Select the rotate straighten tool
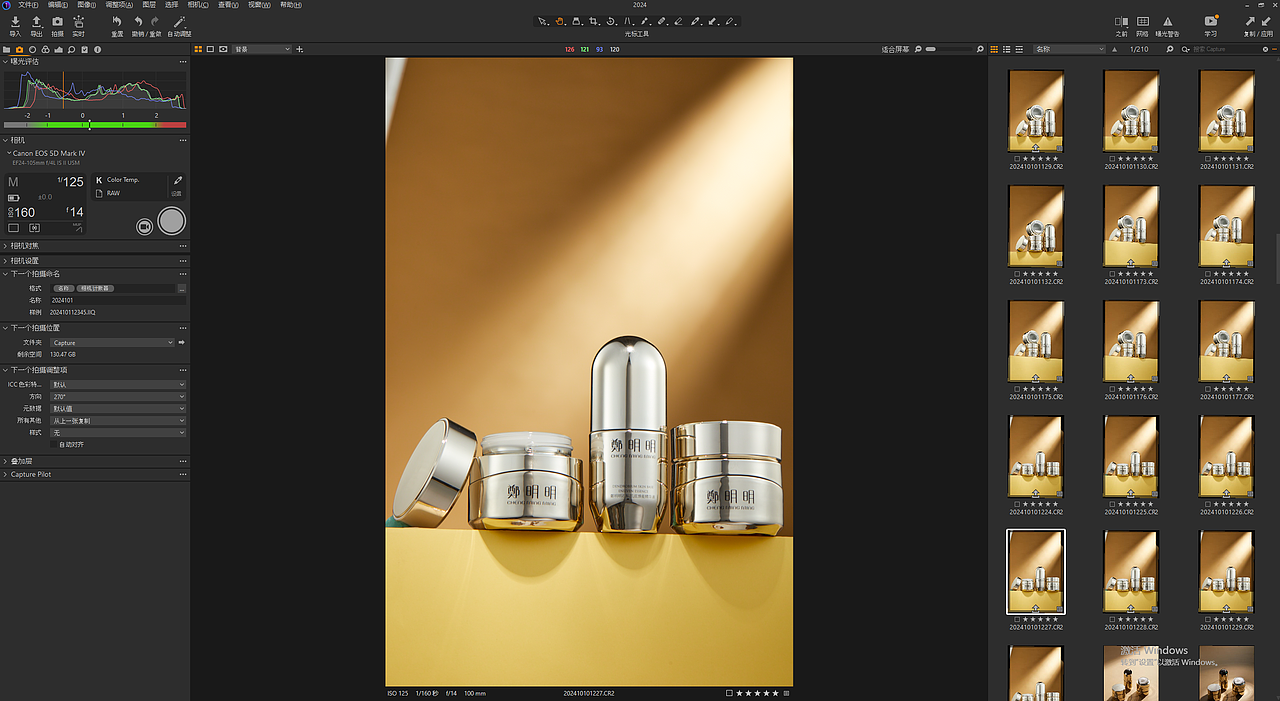 611,21
